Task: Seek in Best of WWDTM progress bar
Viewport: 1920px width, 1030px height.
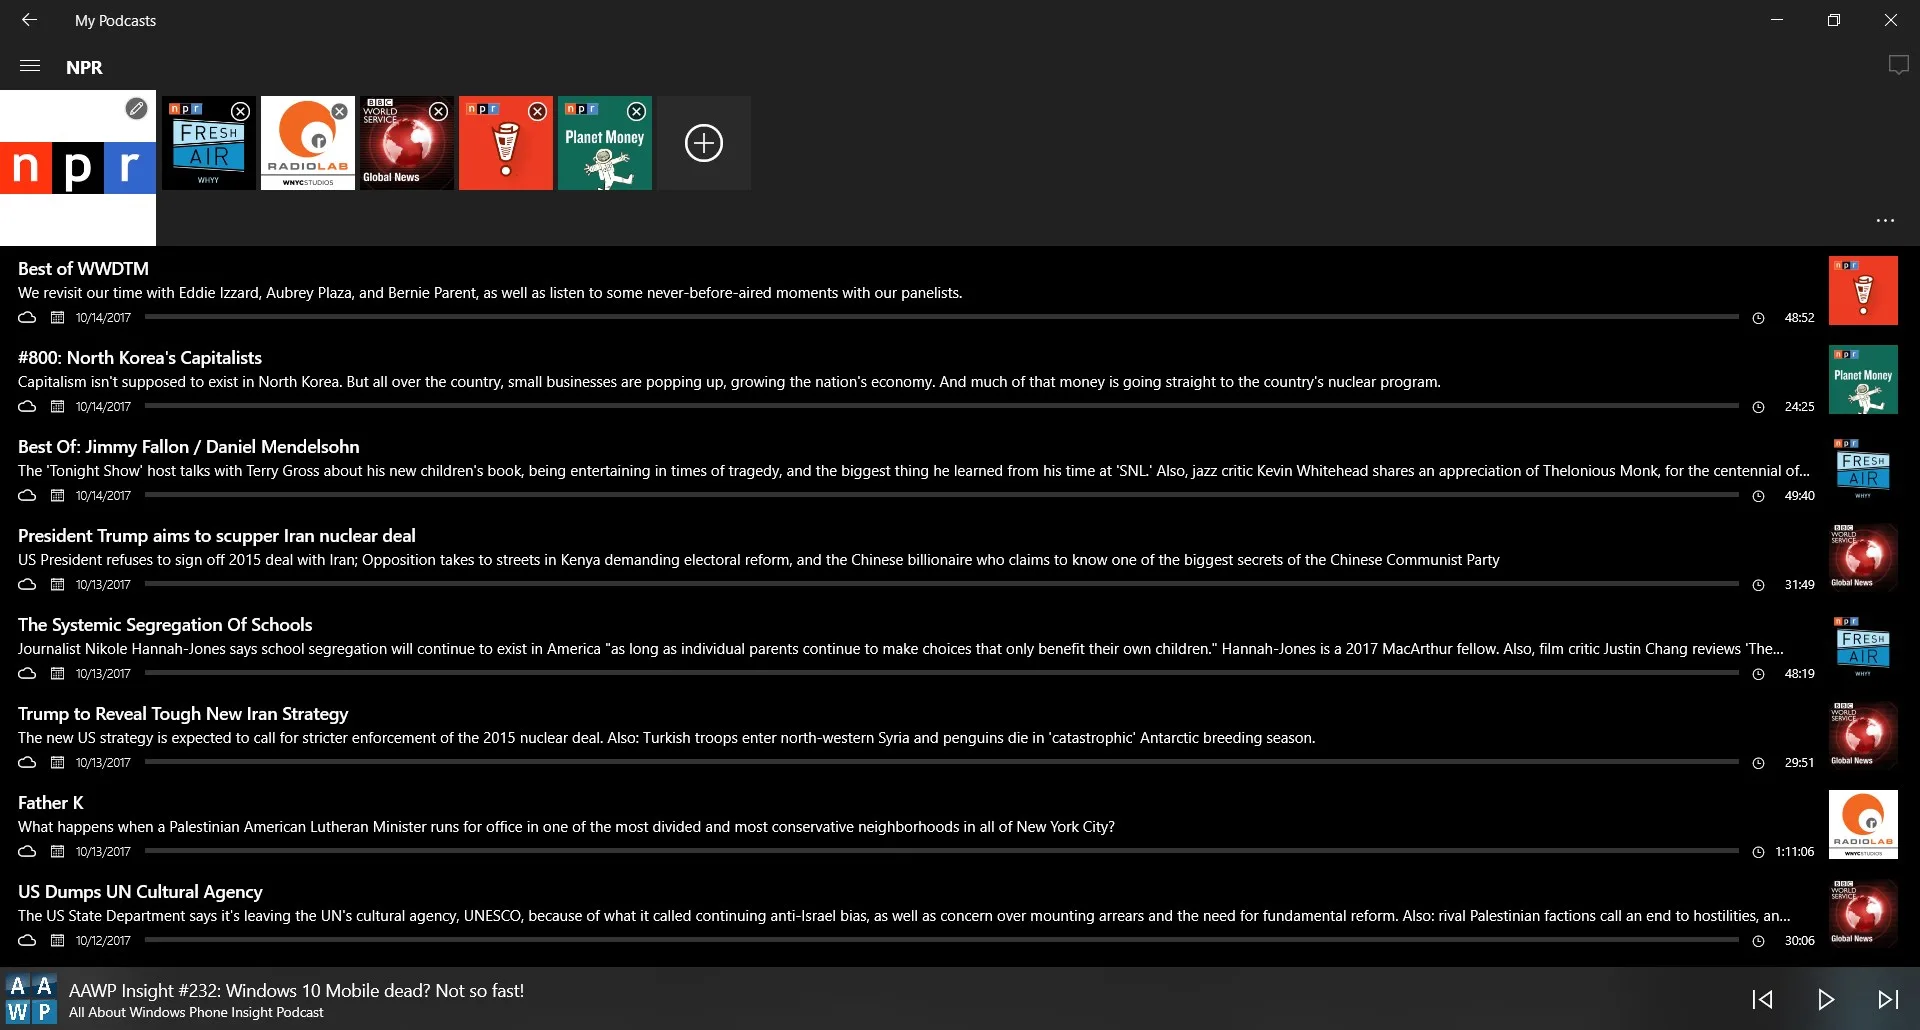Action: click(x=941, y=317)
